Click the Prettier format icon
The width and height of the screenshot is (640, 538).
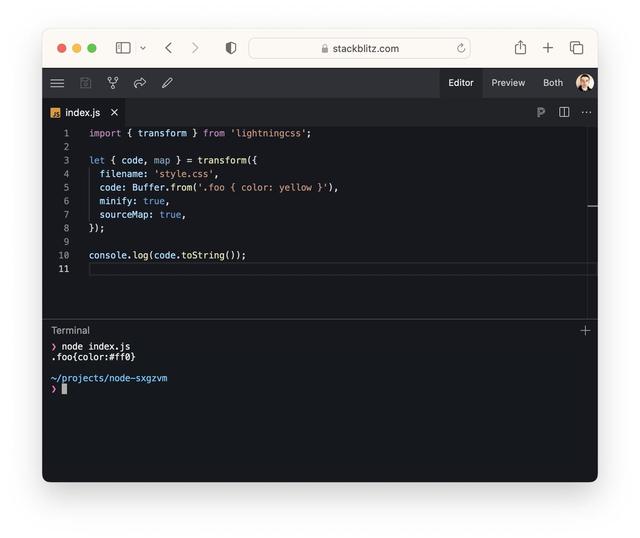[541, 112]
